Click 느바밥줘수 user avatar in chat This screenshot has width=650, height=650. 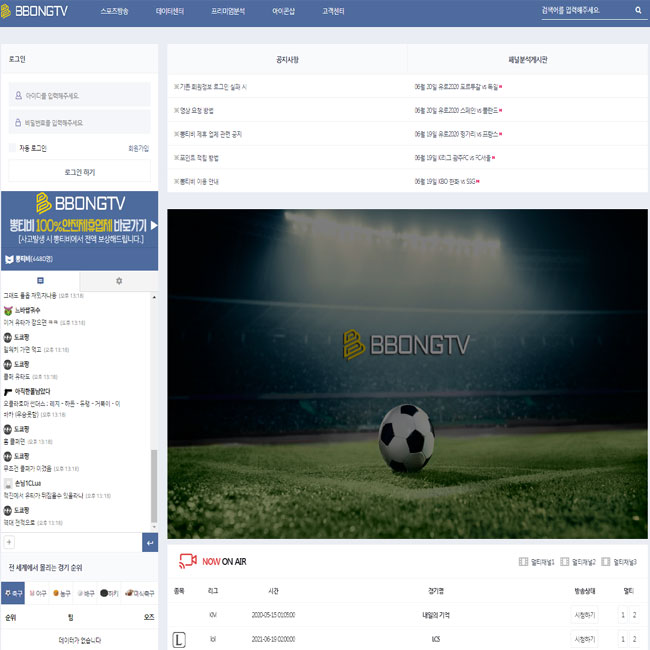[8, 310]
